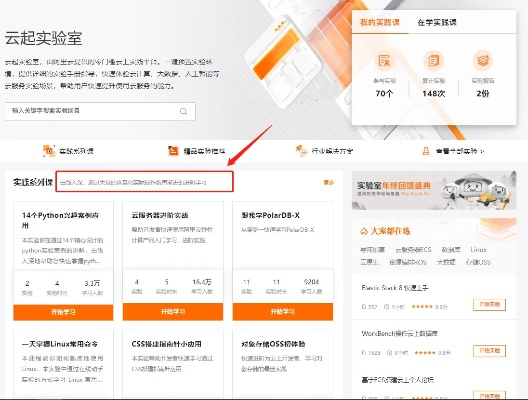Click the 查看全部实验 flask icon
The height and width of the screenshot is (400, 528).
coord(426,151)
